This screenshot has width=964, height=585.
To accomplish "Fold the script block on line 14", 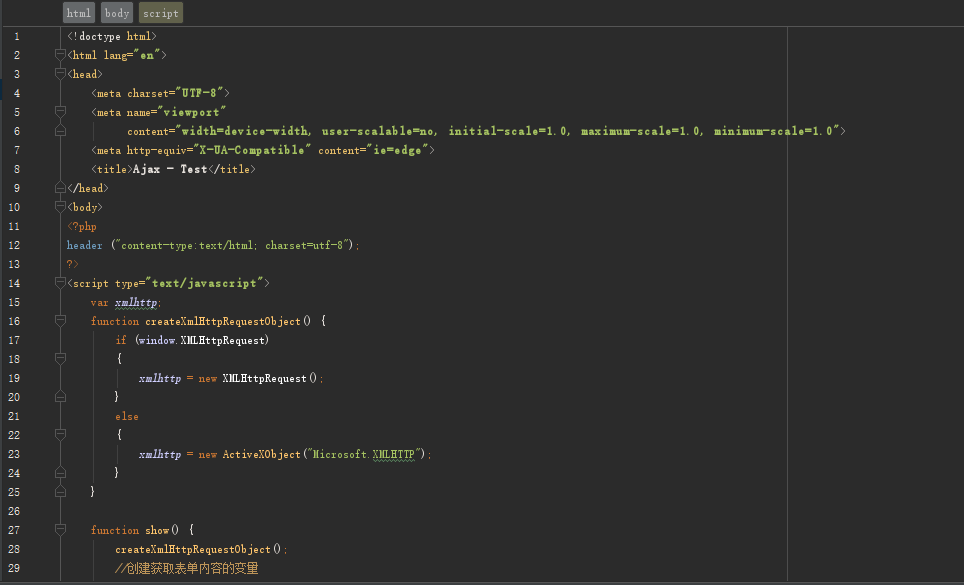I will pyautogui.click(x=60, y=283).
